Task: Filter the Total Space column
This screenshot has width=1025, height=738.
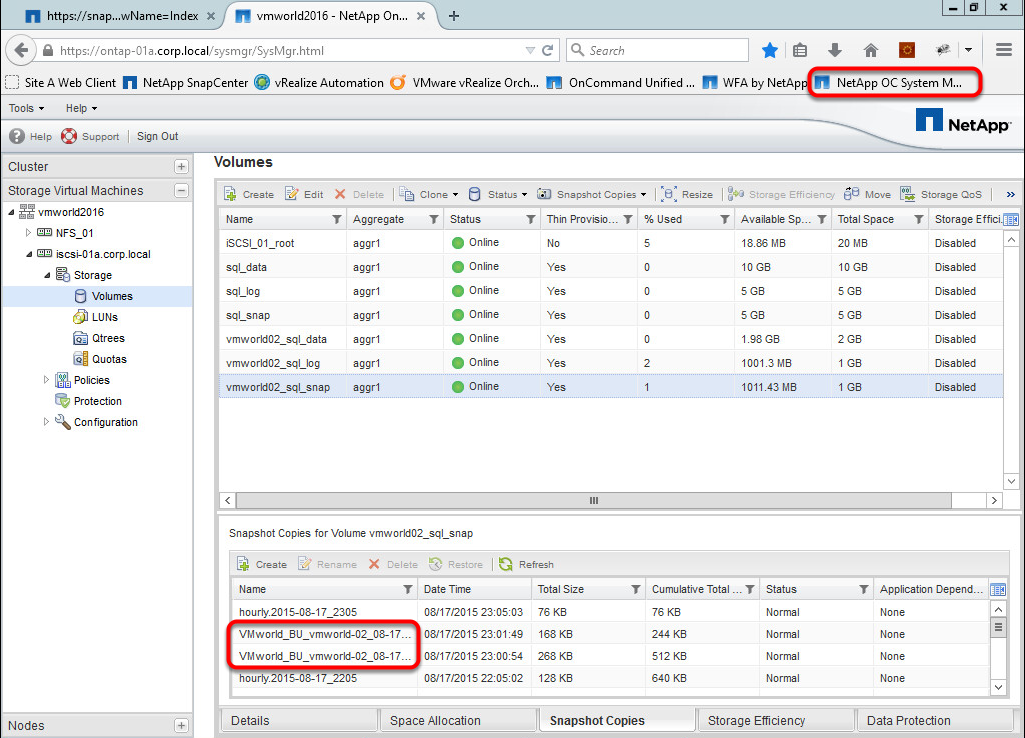Action: pyautogui.click(x=918, y=220)
